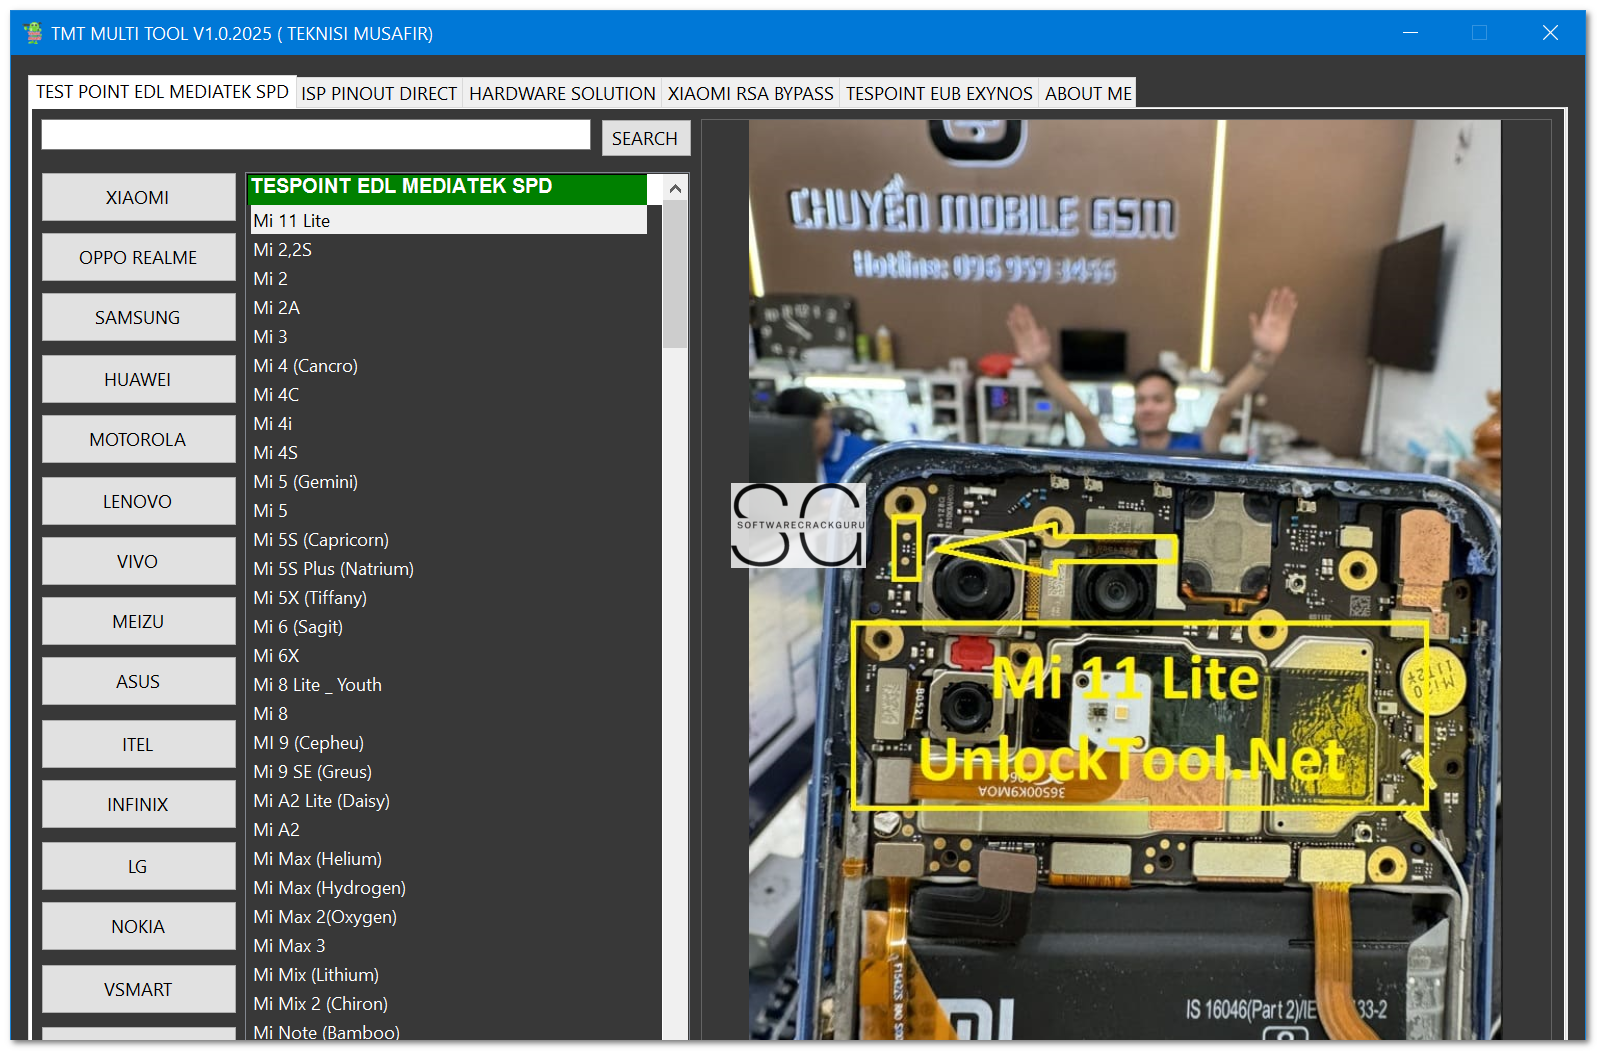Select 'Mi Max 2(Oxygen)' in the list

pyautogui.click(x=449, y=916)
